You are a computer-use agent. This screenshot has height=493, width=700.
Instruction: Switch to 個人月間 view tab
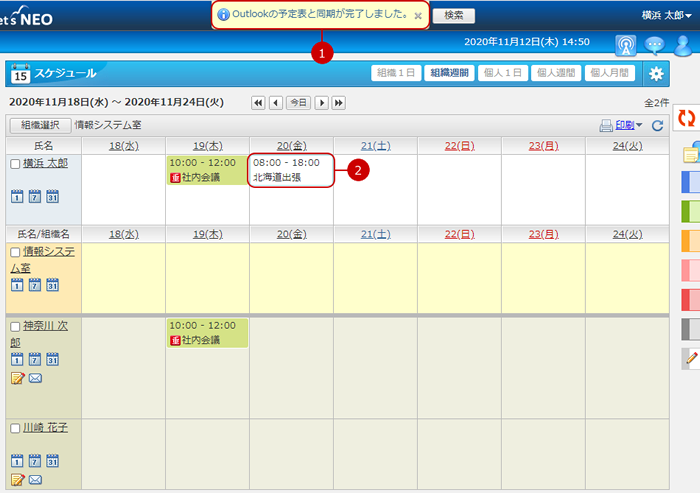[x=611, y=73]
